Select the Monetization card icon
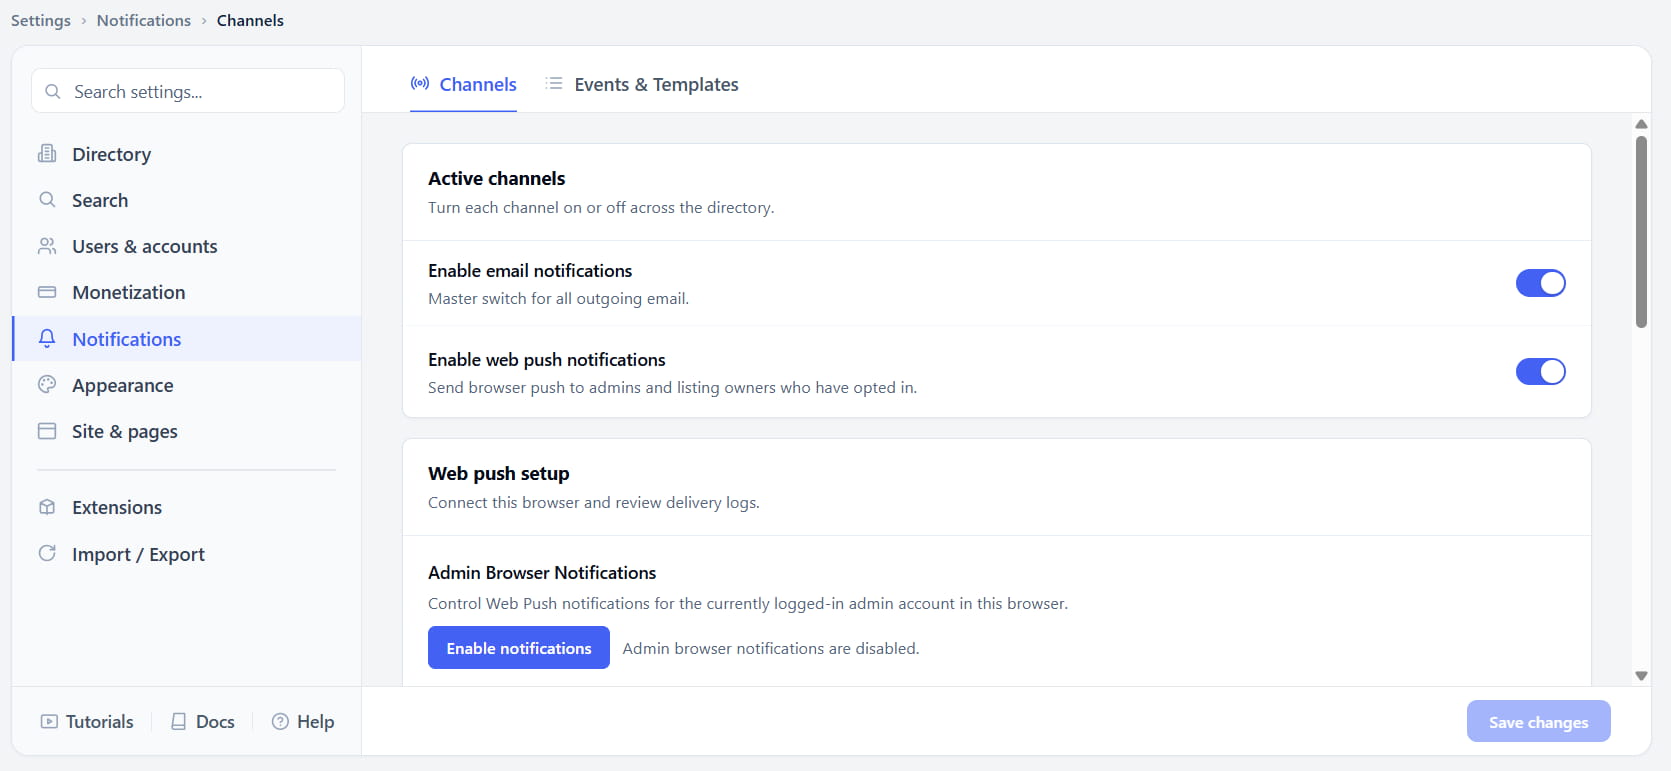1671x771 pixels. (x=47, y=292)
